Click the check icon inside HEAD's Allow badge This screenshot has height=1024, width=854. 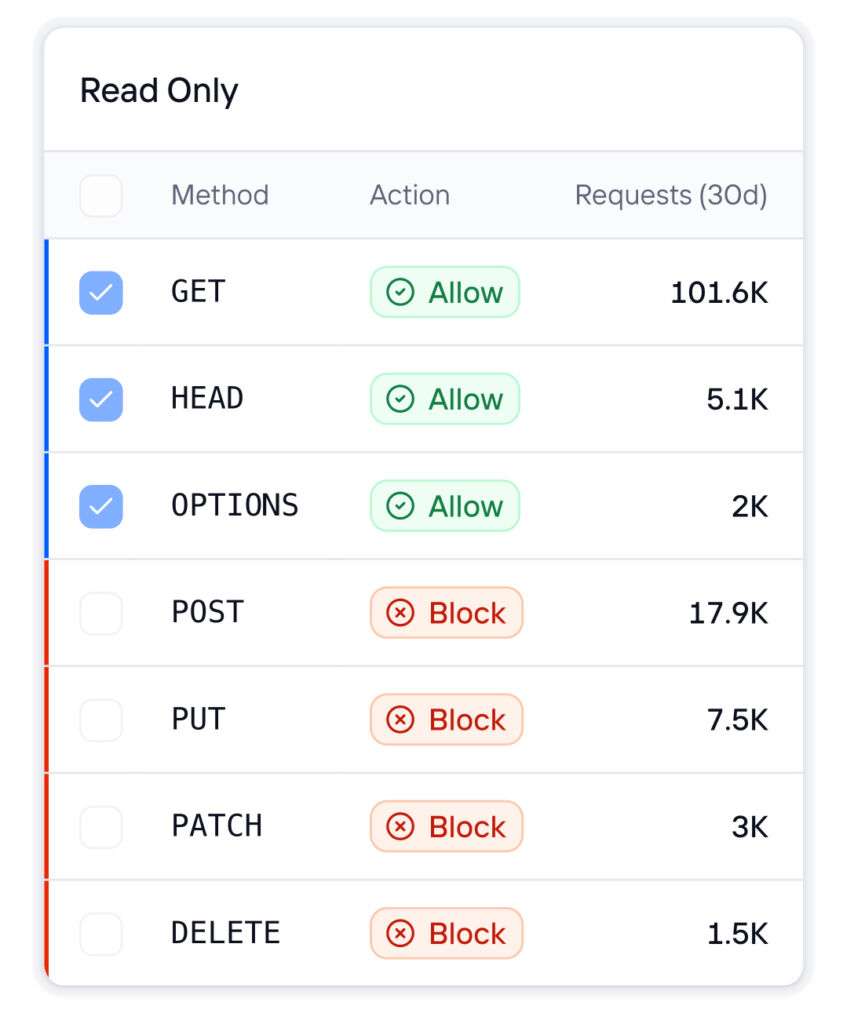point(400,398)
